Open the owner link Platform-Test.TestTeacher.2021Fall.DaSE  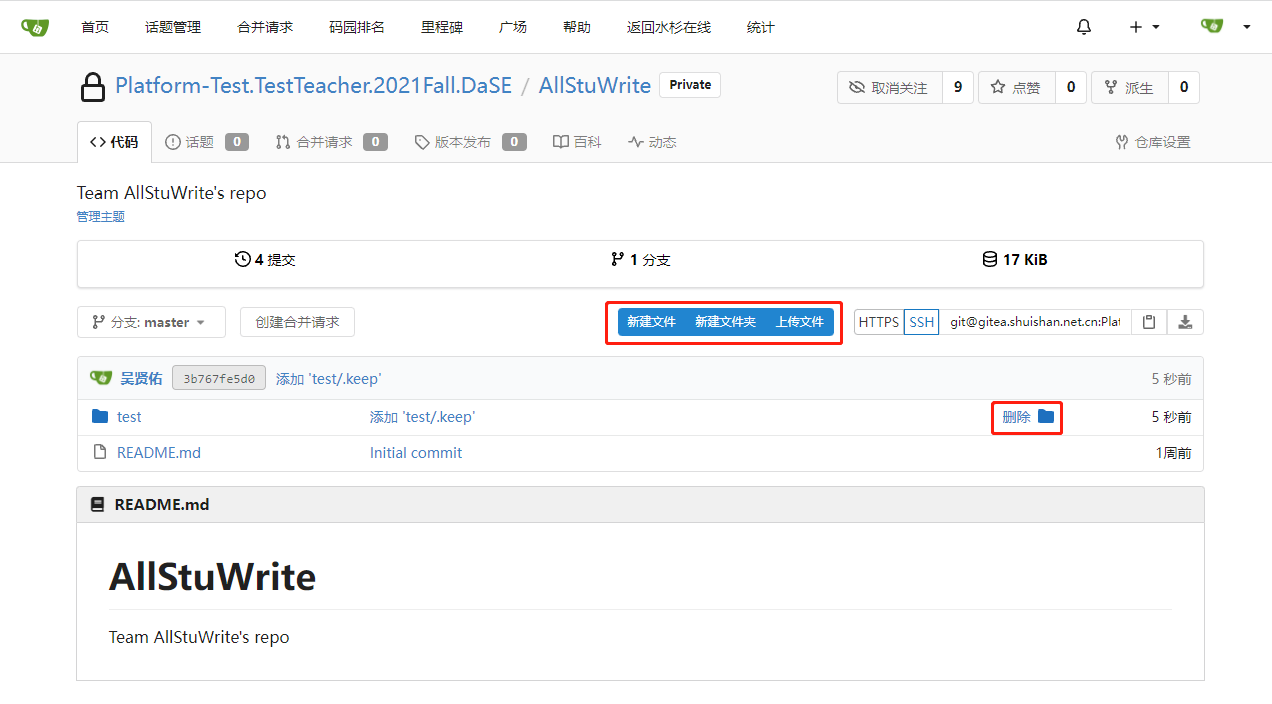pyautogui.click(x=313, y=86)
